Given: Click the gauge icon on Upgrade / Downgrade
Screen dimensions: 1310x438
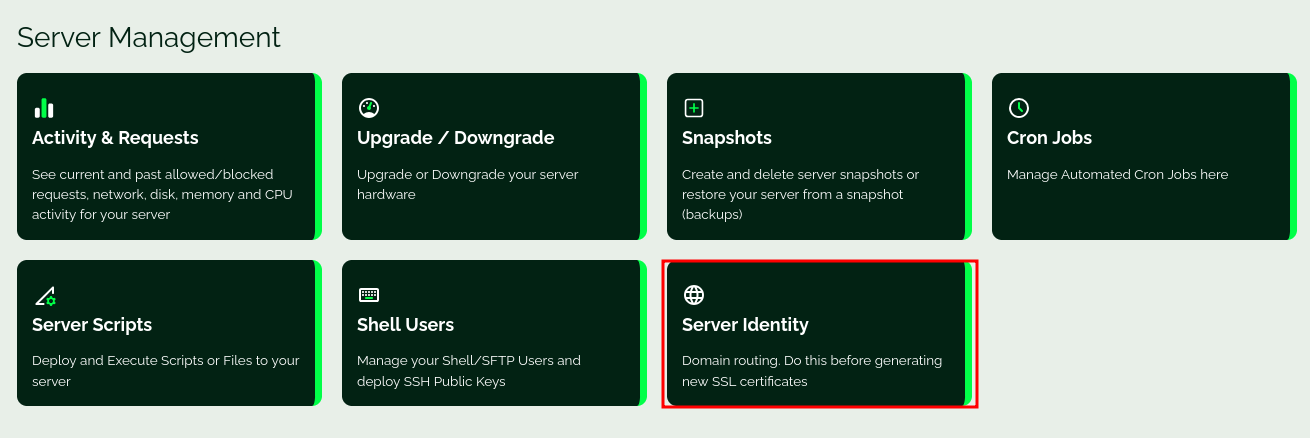Looking at the screenshot, I should pyautogui.click(x=369, y=108).
